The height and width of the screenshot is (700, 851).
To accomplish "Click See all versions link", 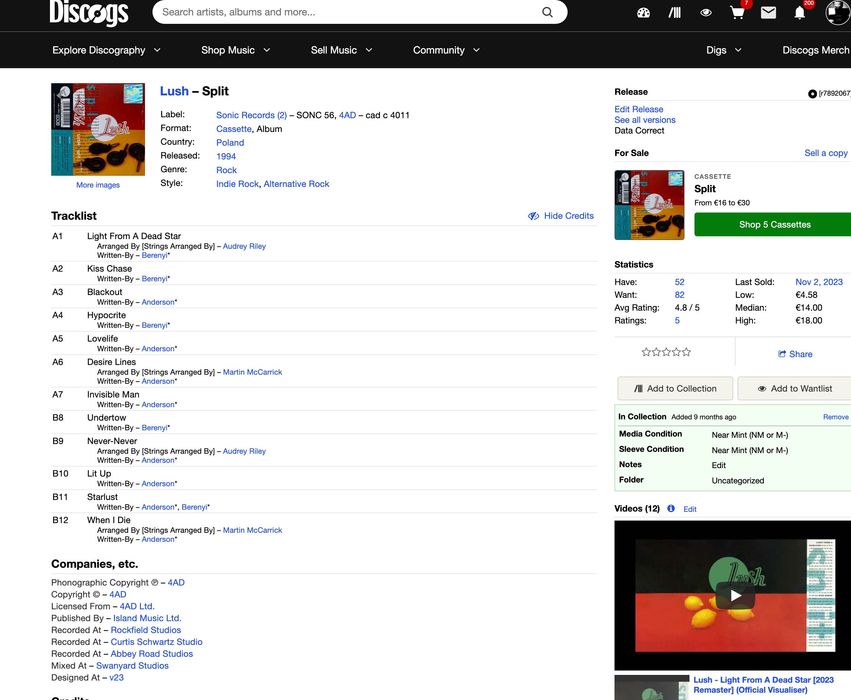I will point(645,120).
